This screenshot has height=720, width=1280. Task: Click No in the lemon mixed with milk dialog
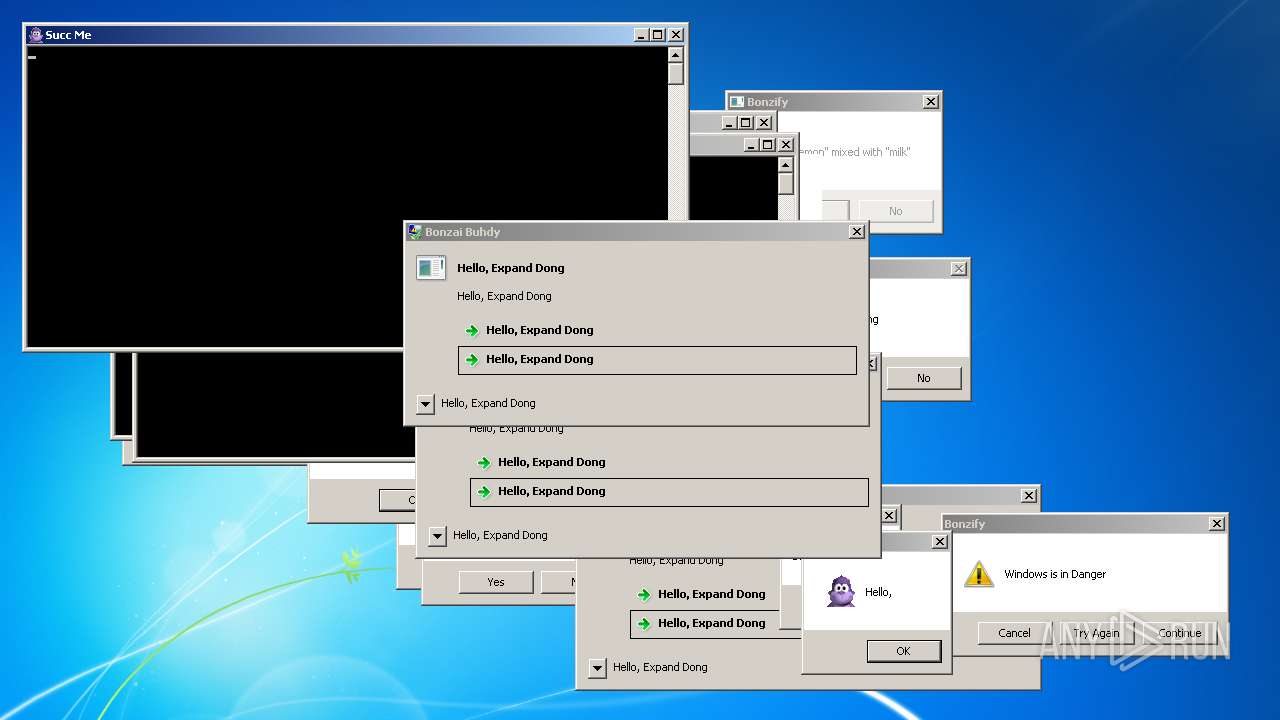pos(896,211)
